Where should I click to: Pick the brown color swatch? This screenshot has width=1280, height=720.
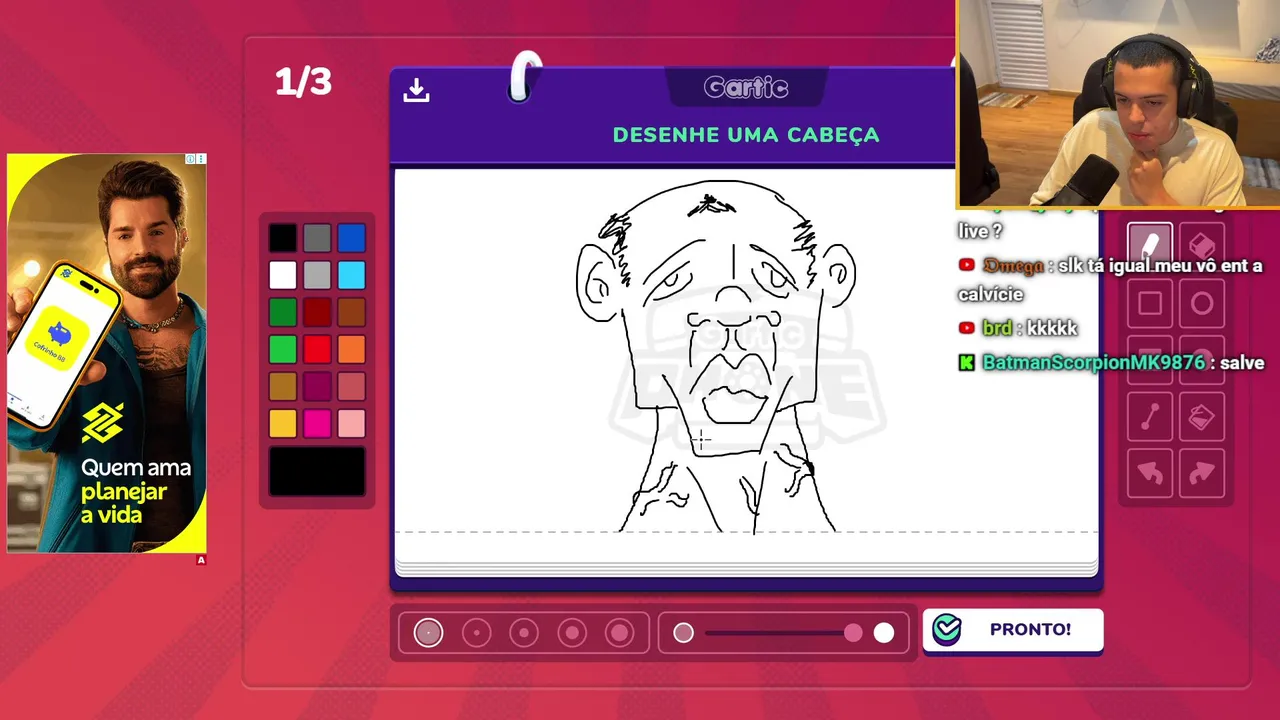(351, 312)
